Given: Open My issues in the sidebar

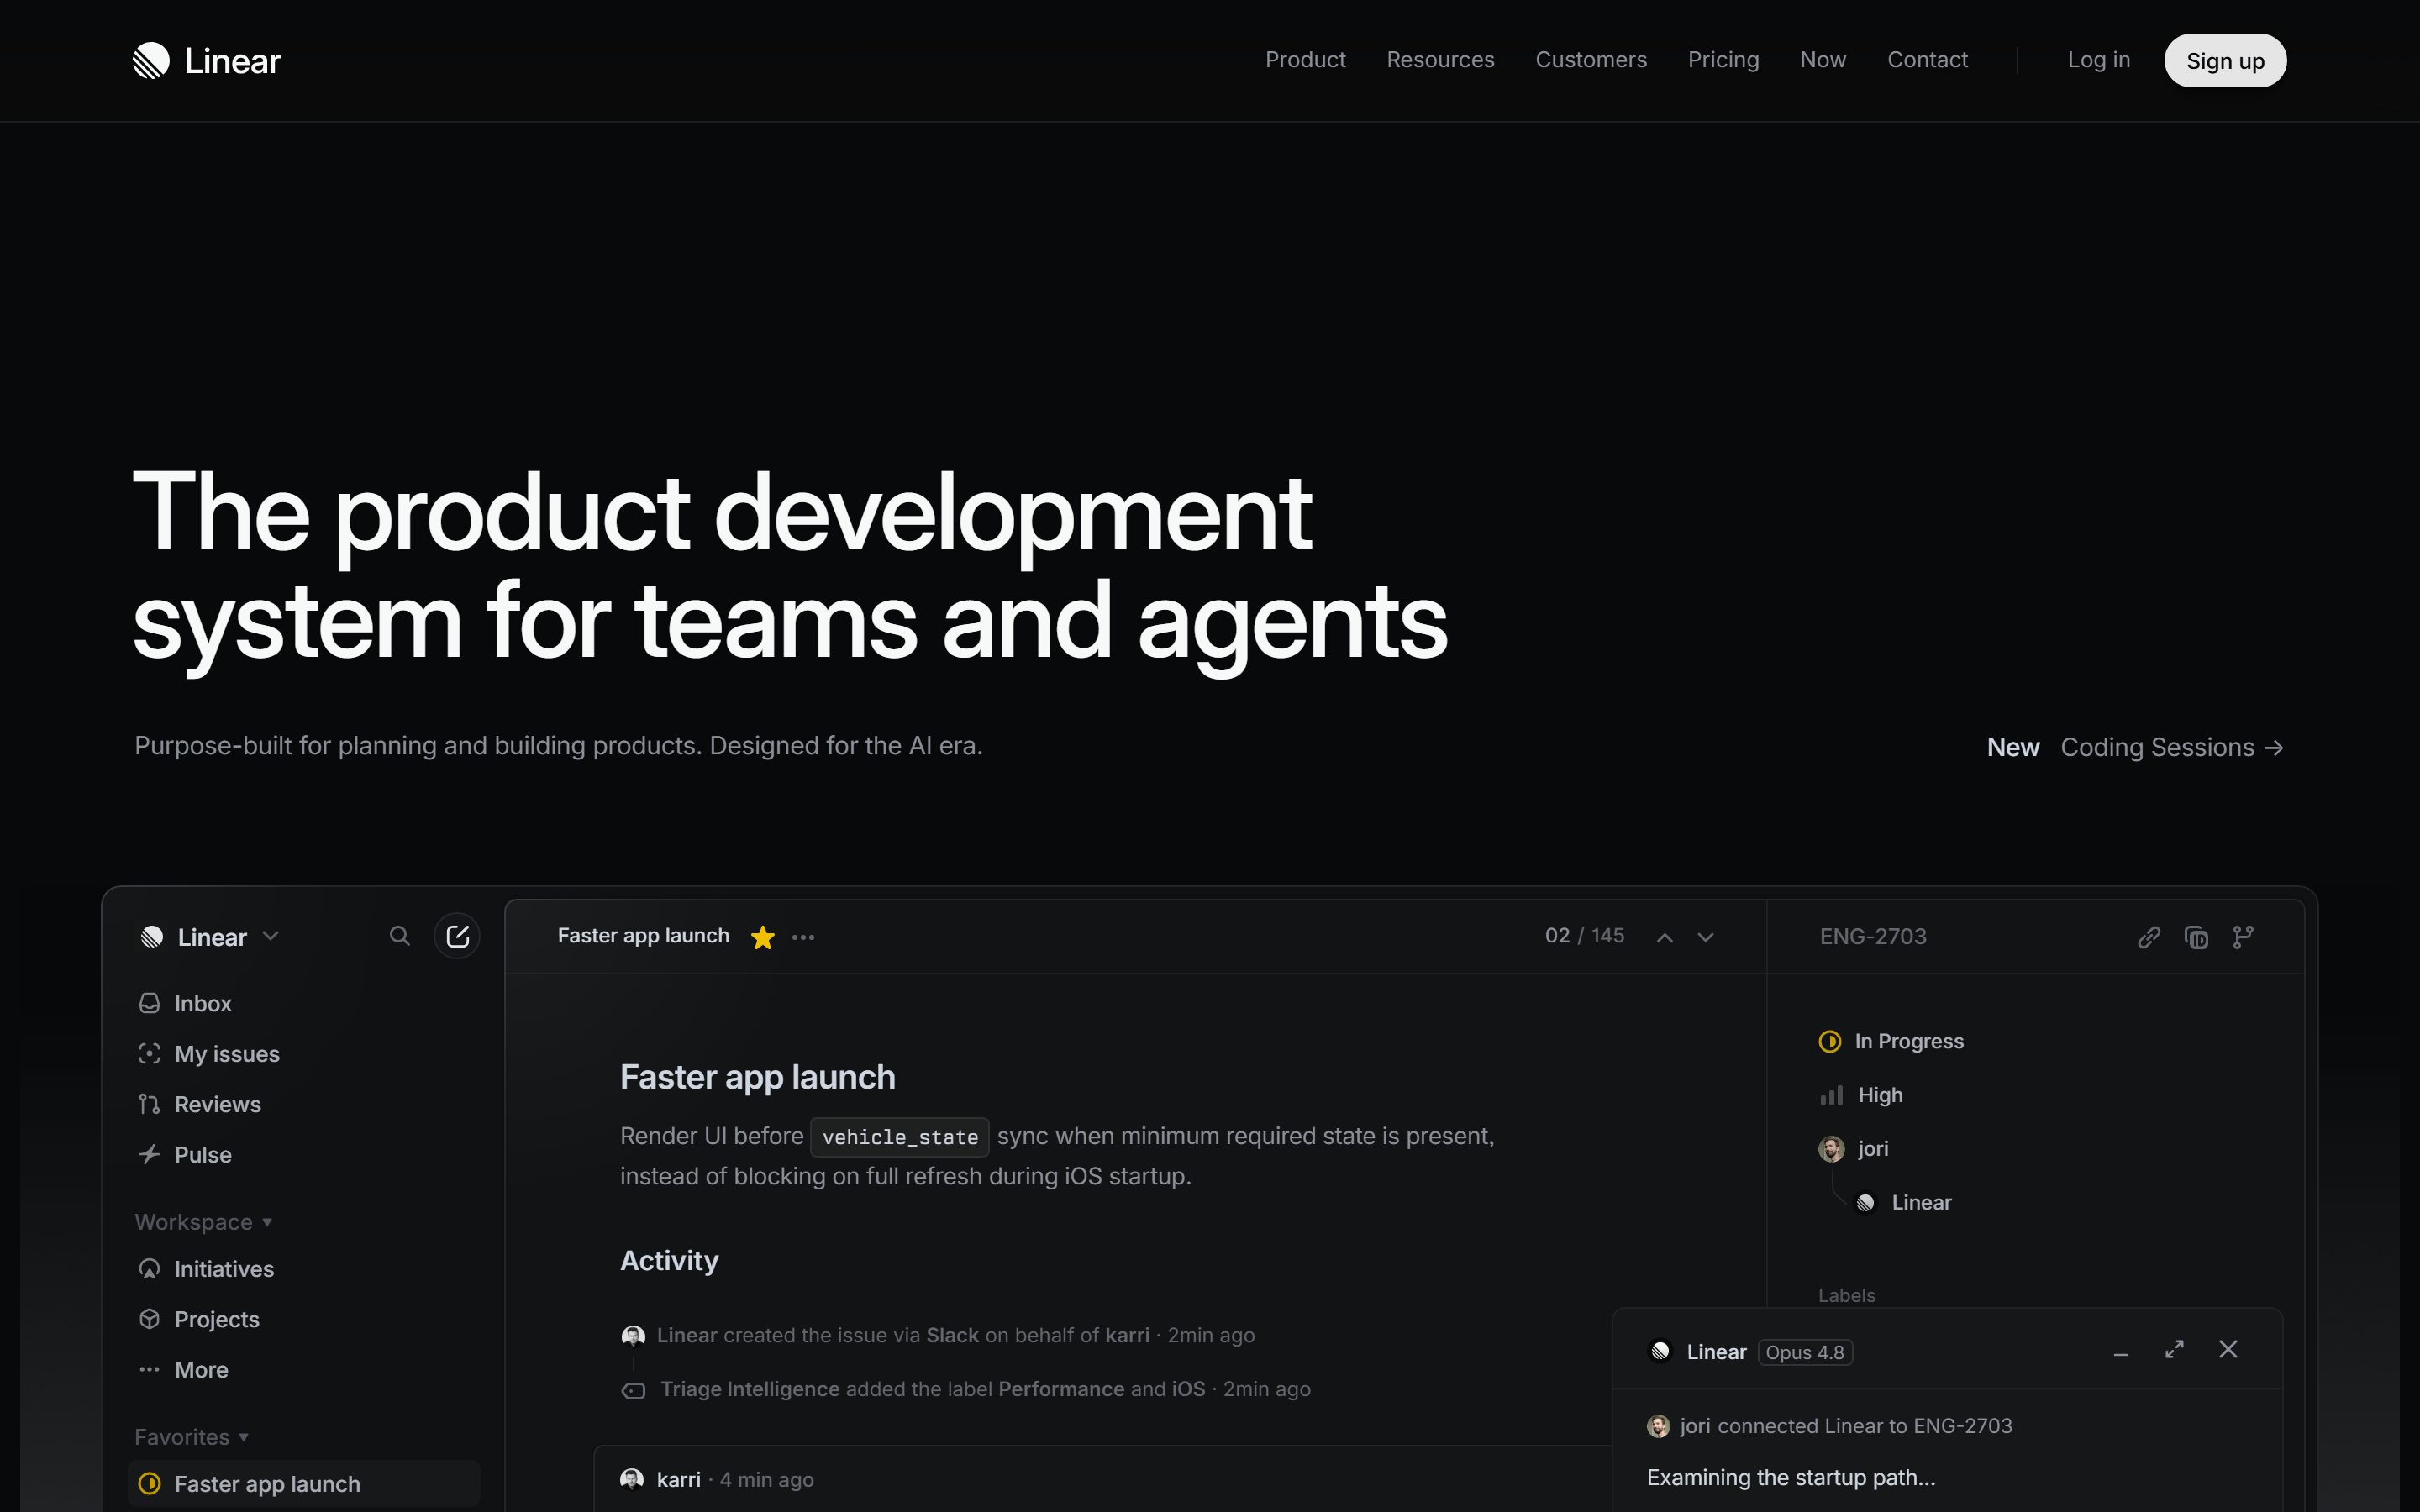Looking at the screenshot, I should click(x=305, y=1054).
